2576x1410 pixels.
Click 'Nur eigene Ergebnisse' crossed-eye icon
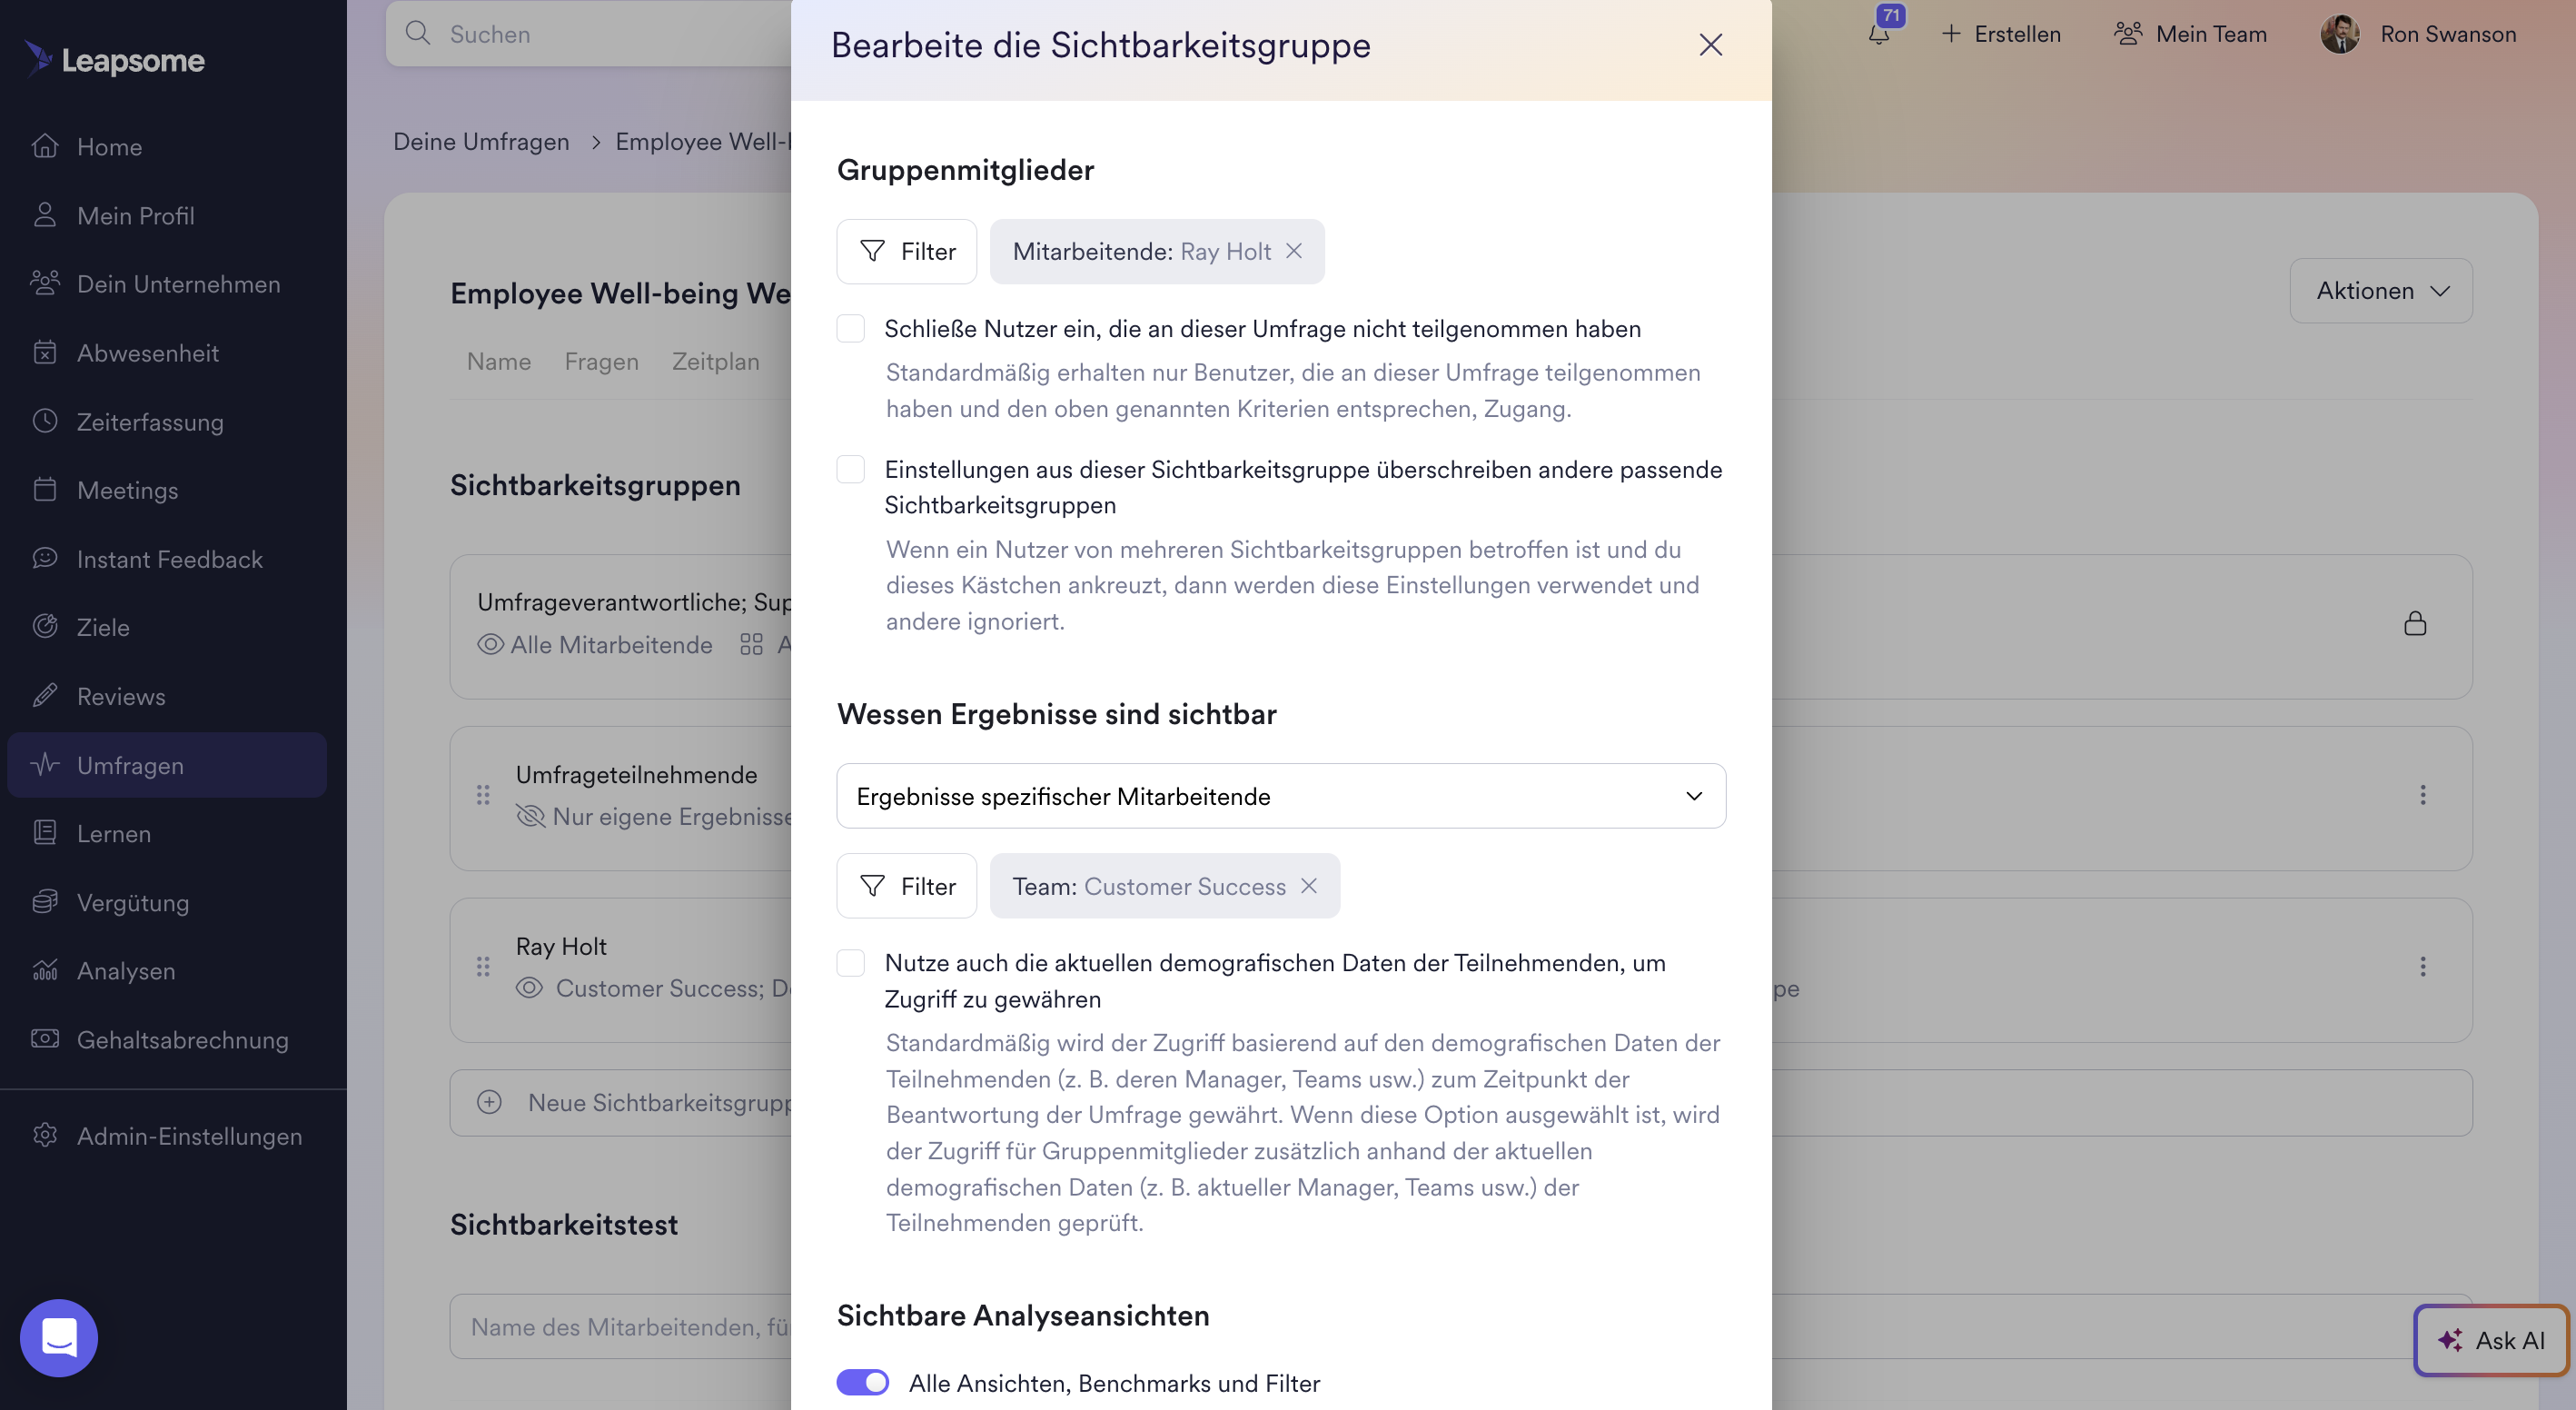tap(530, 817)
